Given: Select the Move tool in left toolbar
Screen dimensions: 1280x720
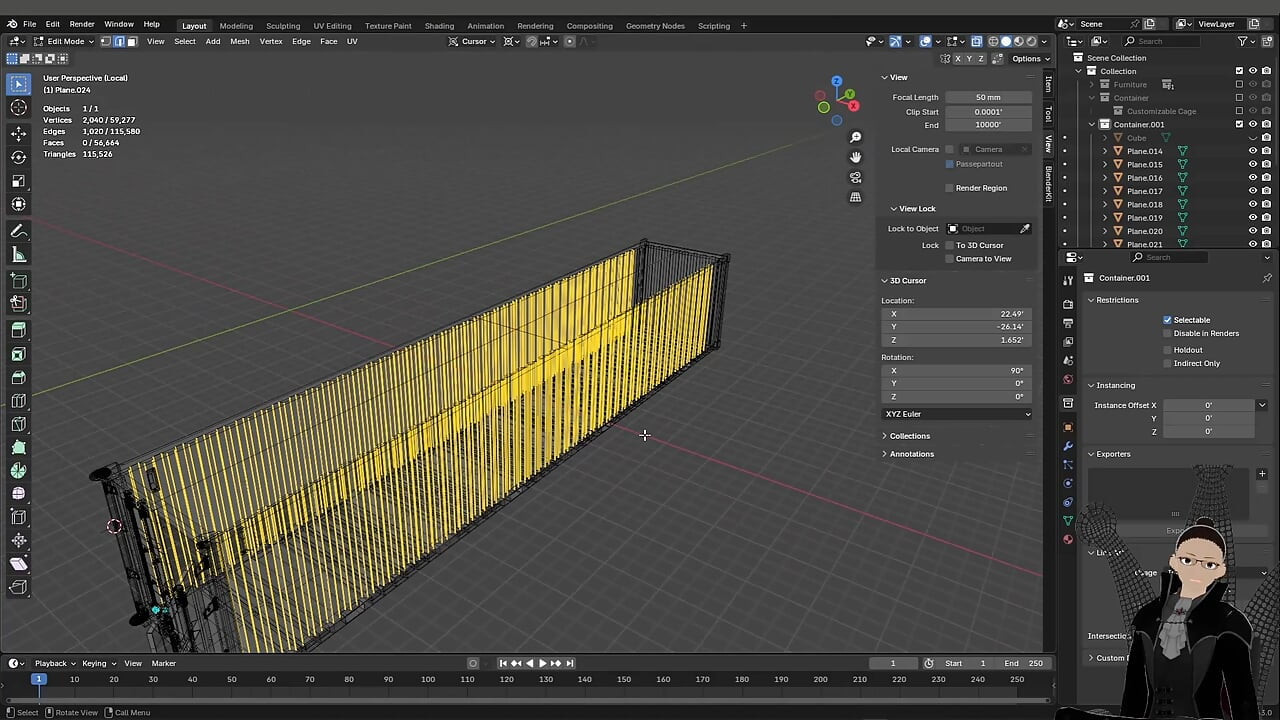Looking at the screenshot, I should click(x=18, y=133).
